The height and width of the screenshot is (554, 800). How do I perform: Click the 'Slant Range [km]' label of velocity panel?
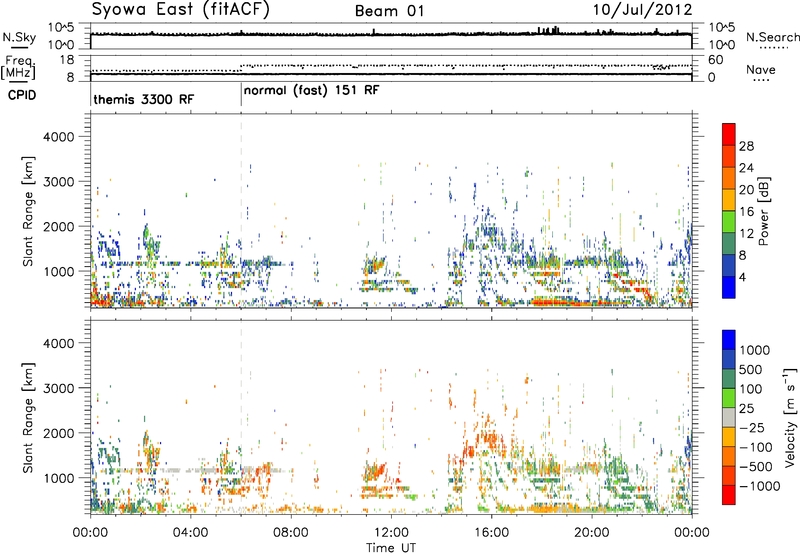[28, 417]
